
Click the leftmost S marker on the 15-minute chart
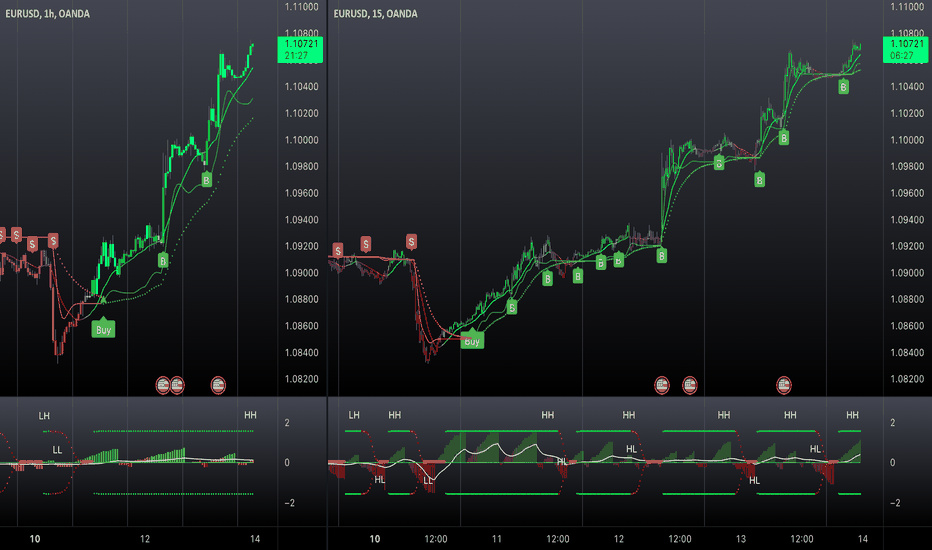pyautogui.click(x=338, y=250)
